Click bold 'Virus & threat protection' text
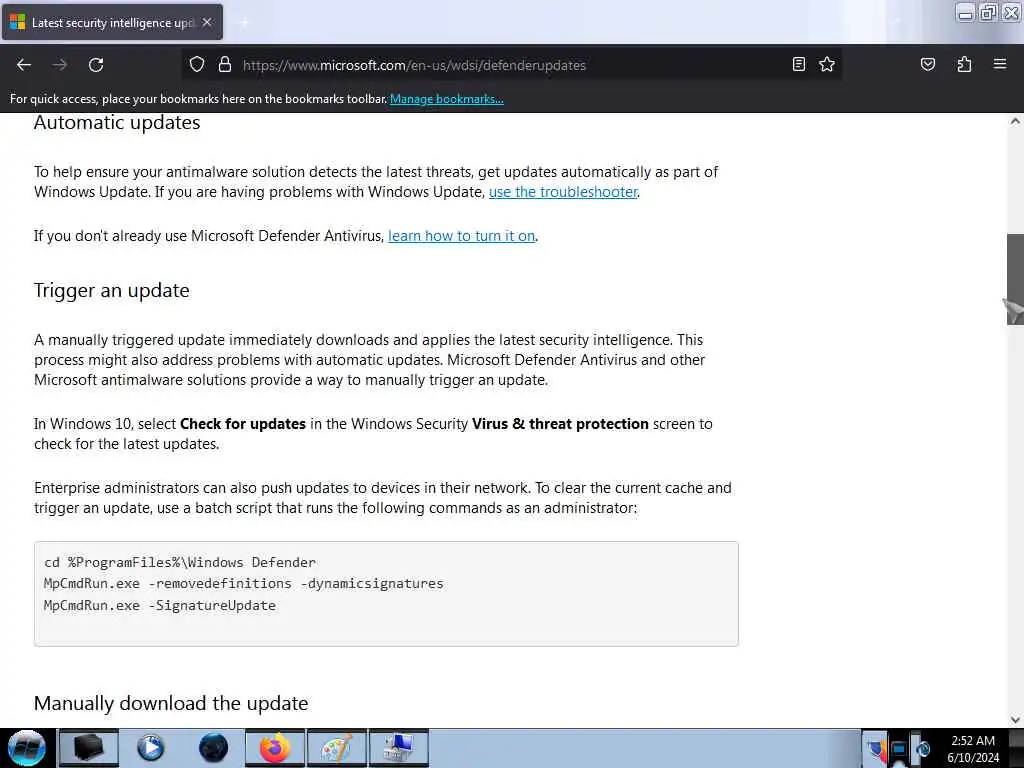This screenshot has width=1024, height=768. 560,424
